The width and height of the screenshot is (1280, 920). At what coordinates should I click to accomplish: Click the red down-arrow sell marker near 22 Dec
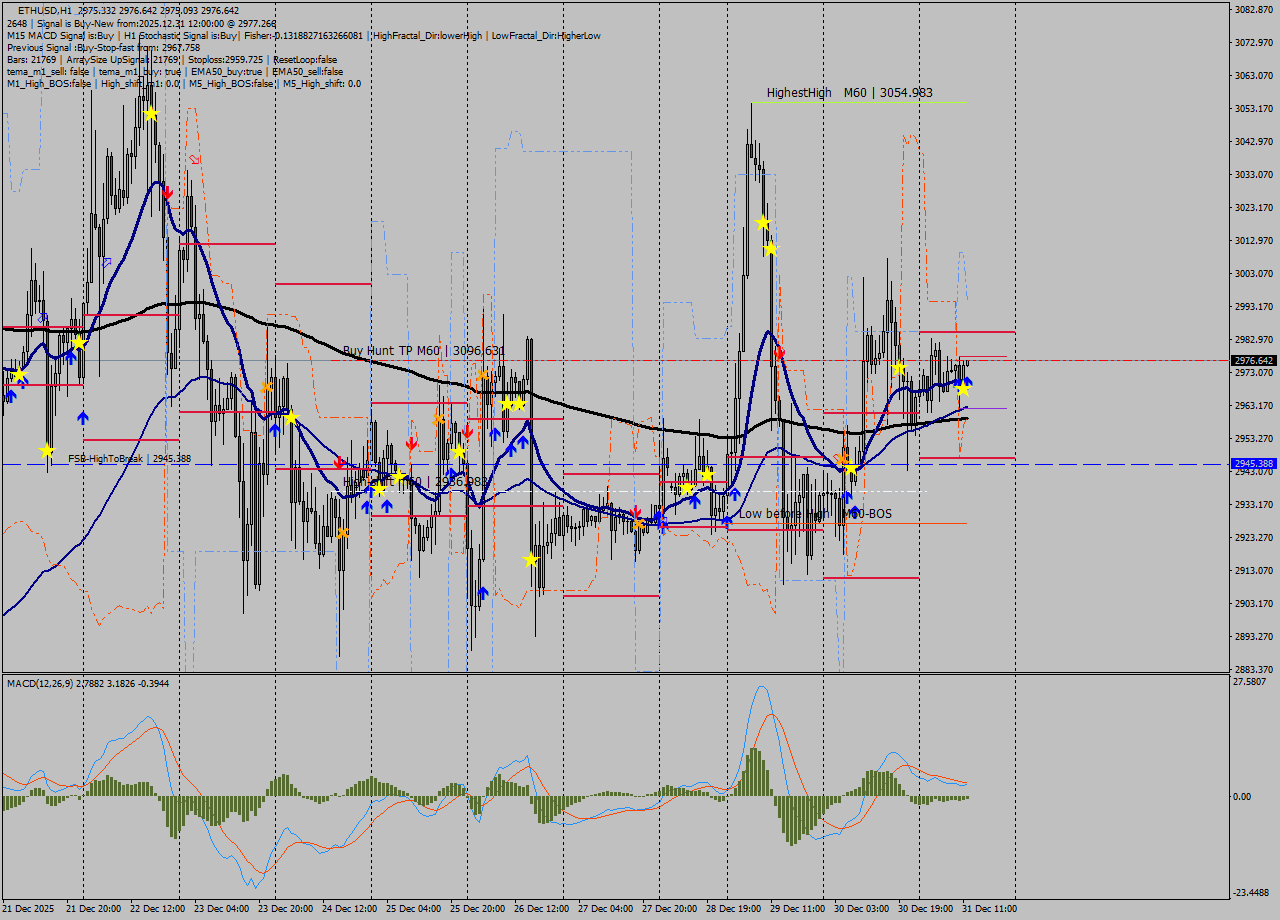pos(167,190)
